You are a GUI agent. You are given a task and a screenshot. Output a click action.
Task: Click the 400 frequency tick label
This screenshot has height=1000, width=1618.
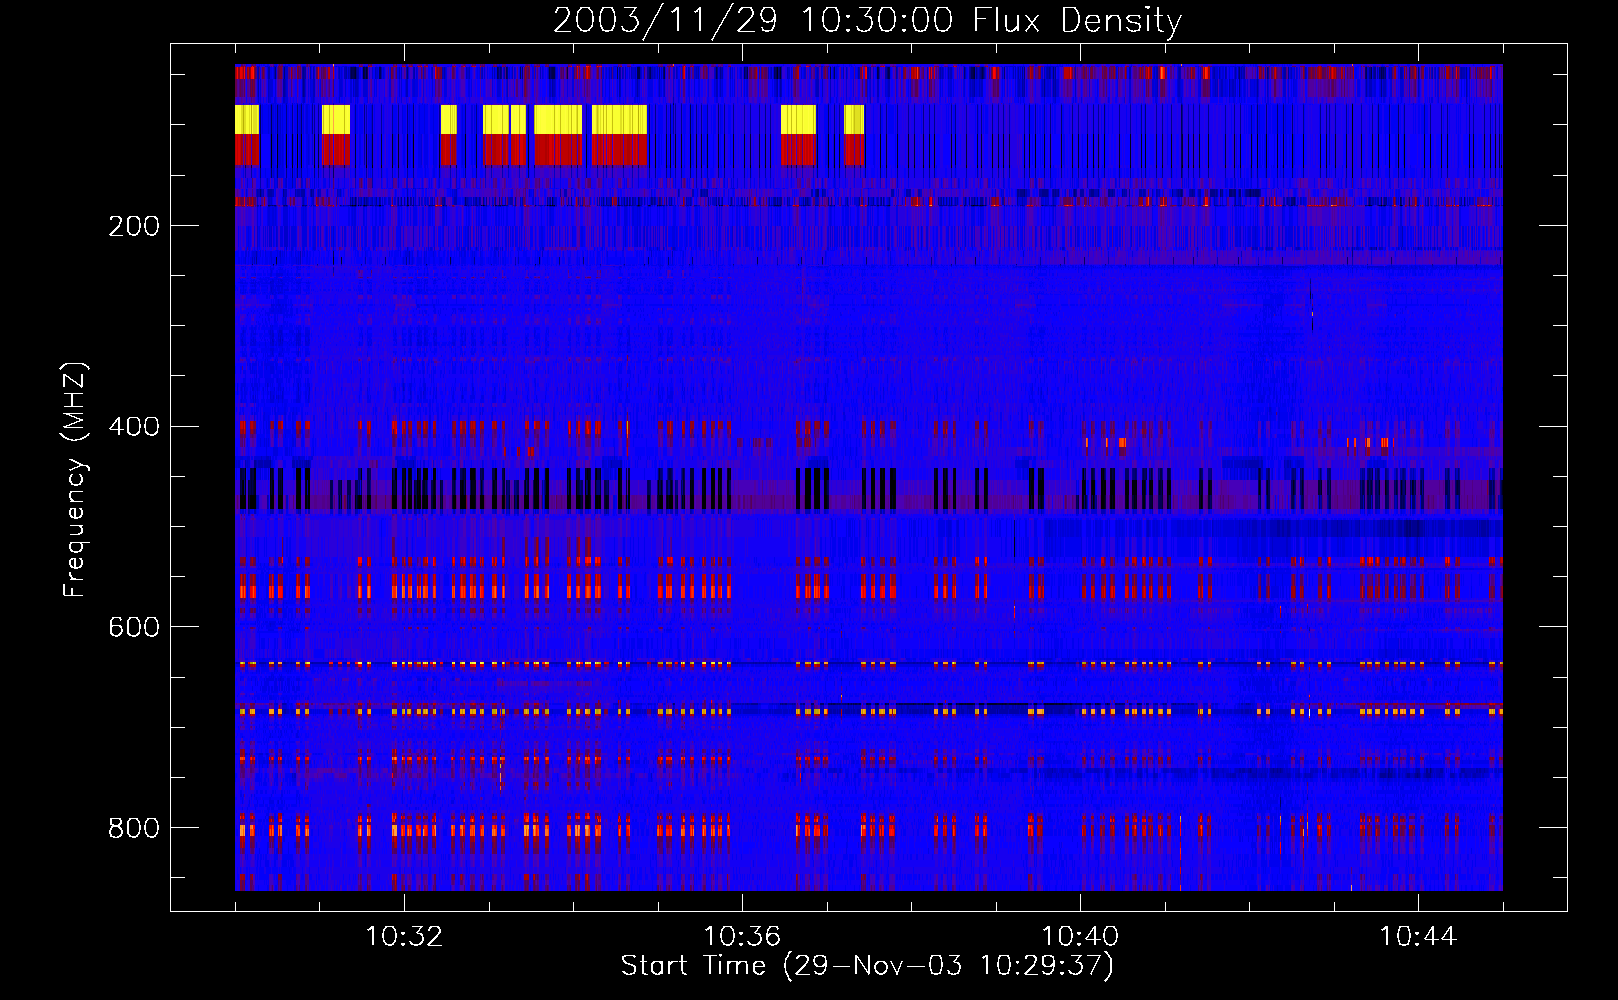134,427
